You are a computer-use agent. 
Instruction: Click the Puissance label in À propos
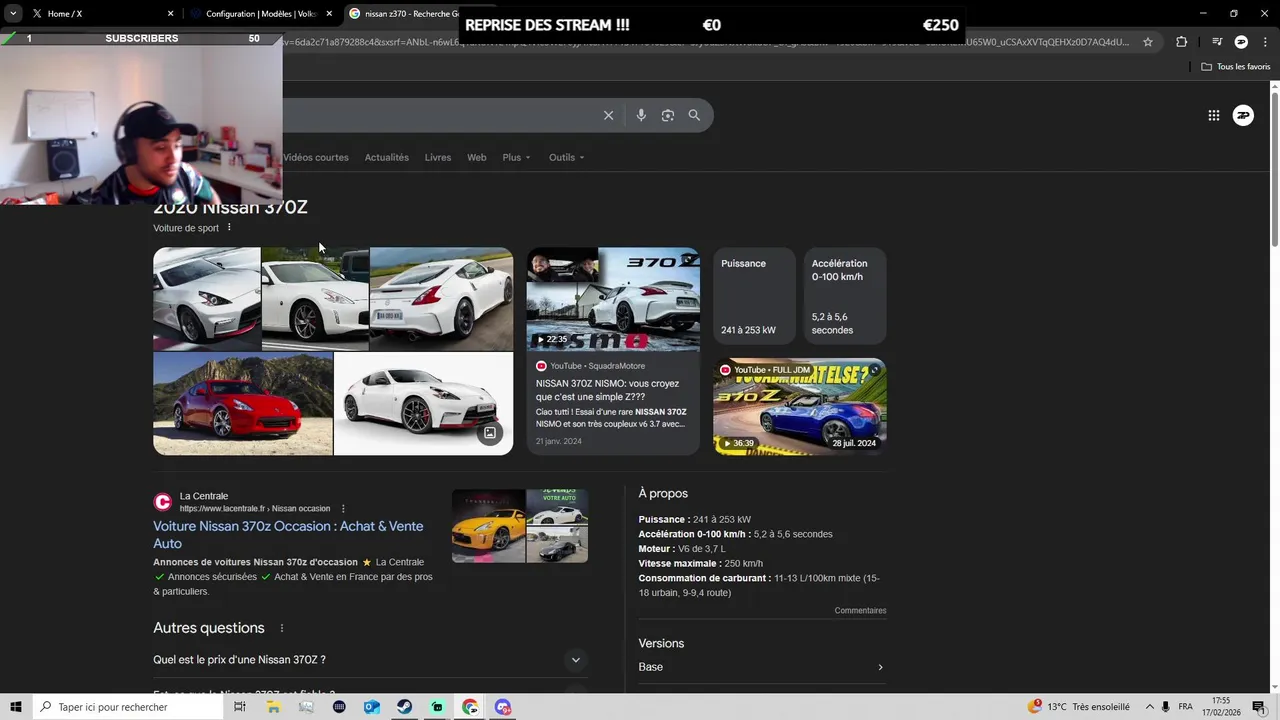click(x=664, y=520)
